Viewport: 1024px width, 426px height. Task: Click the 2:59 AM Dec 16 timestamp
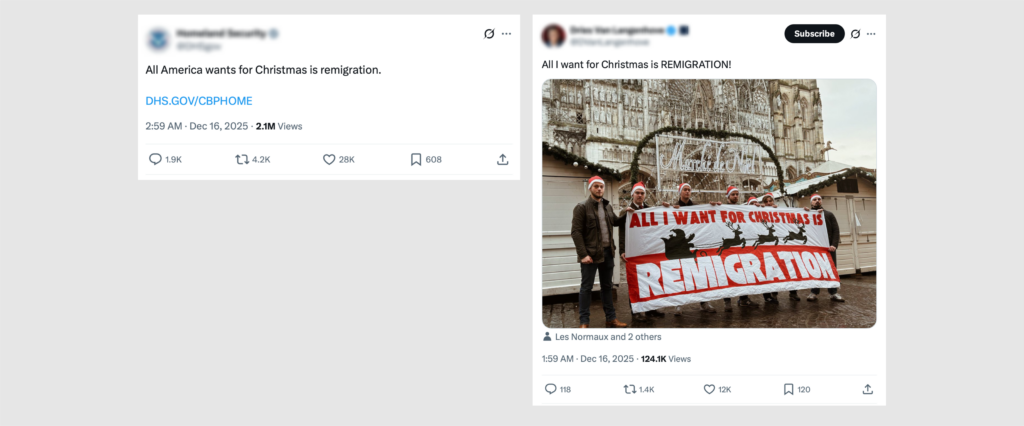pos(197,127)
